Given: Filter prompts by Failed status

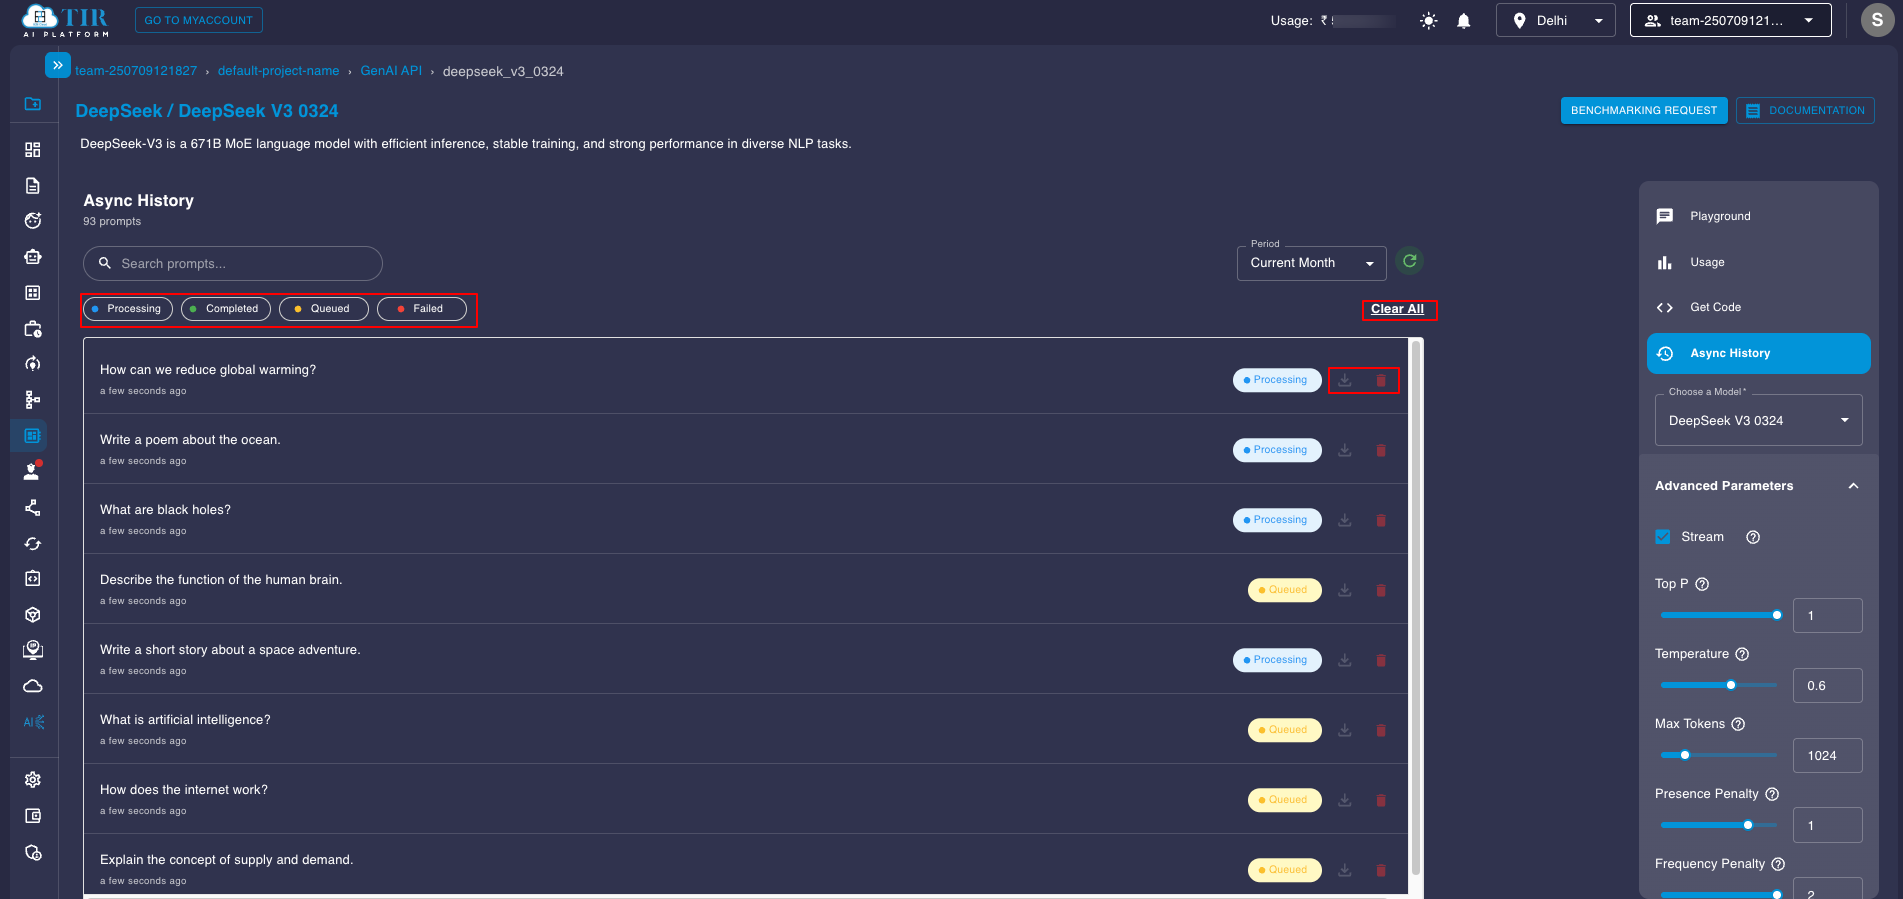Looking at the screenshot, I should tap(421, 309).
